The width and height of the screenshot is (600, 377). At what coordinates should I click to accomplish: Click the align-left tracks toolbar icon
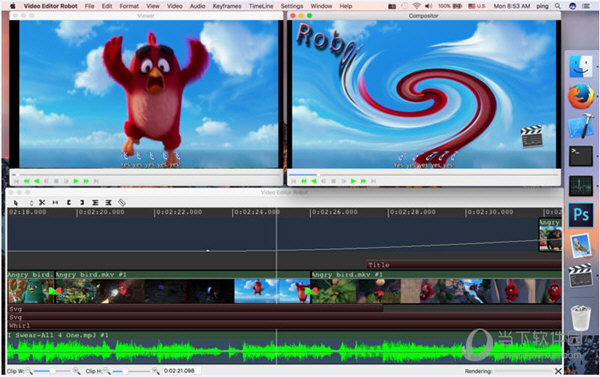coord(95,202)
